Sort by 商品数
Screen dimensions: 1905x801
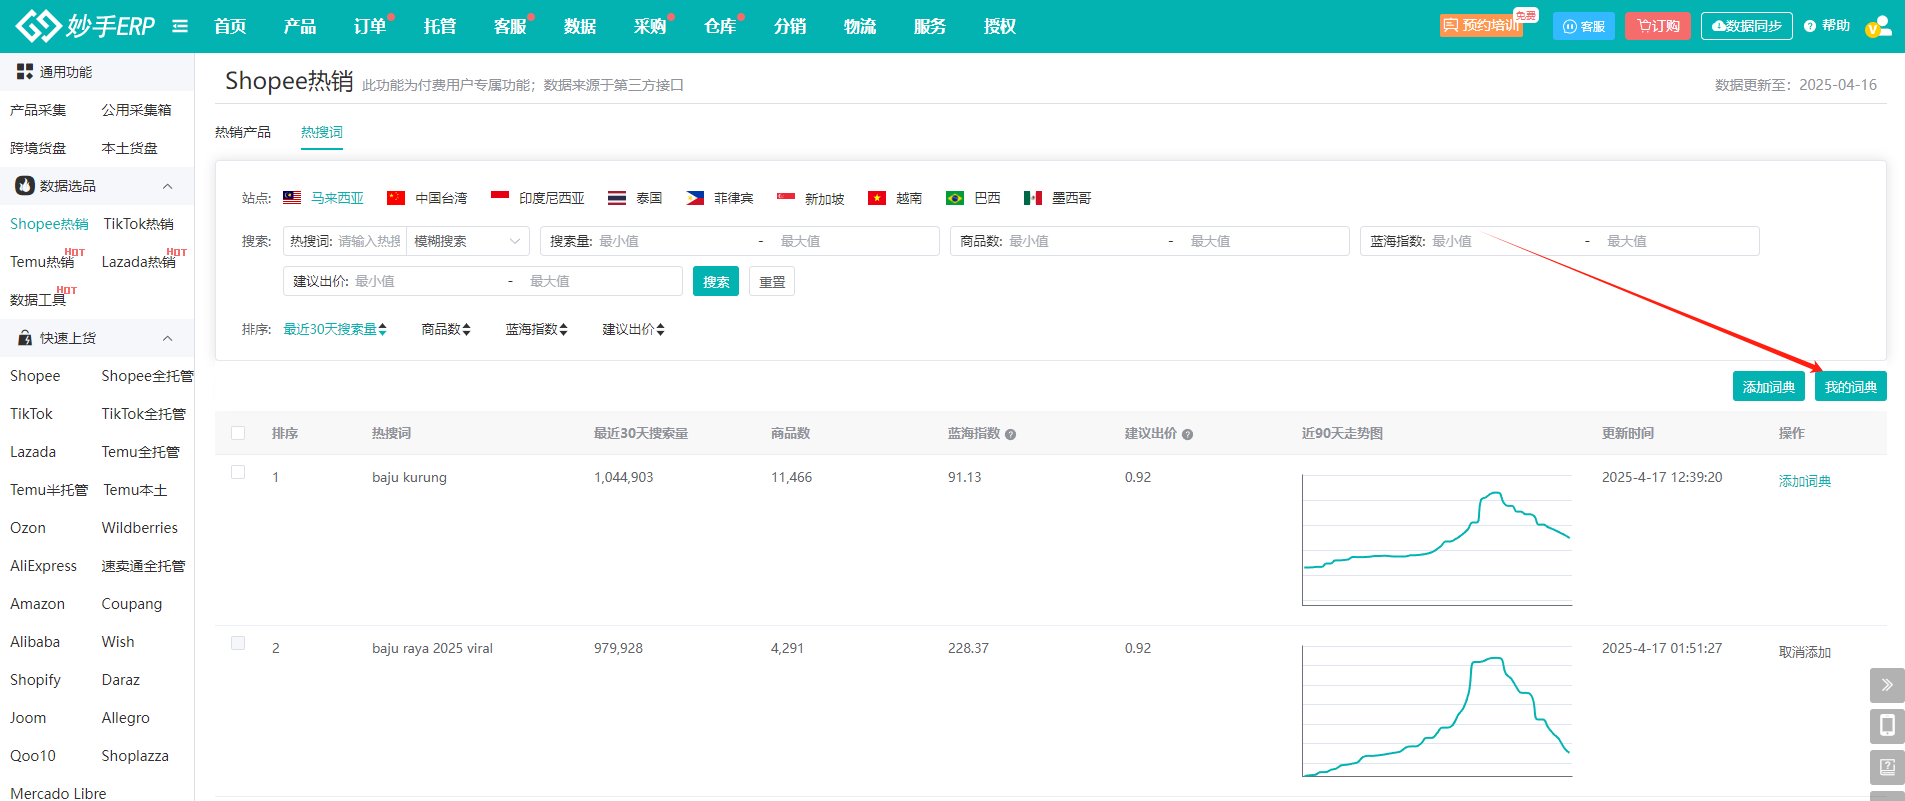(x=446, y=329)
